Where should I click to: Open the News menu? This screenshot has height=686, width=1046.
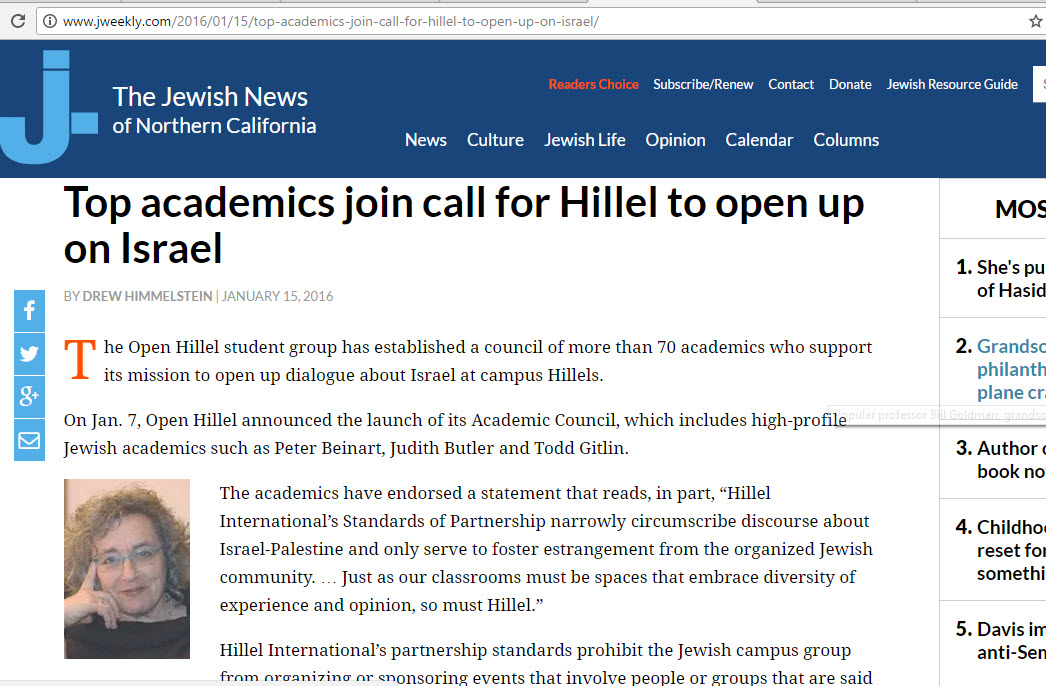[x=426, y=140]
